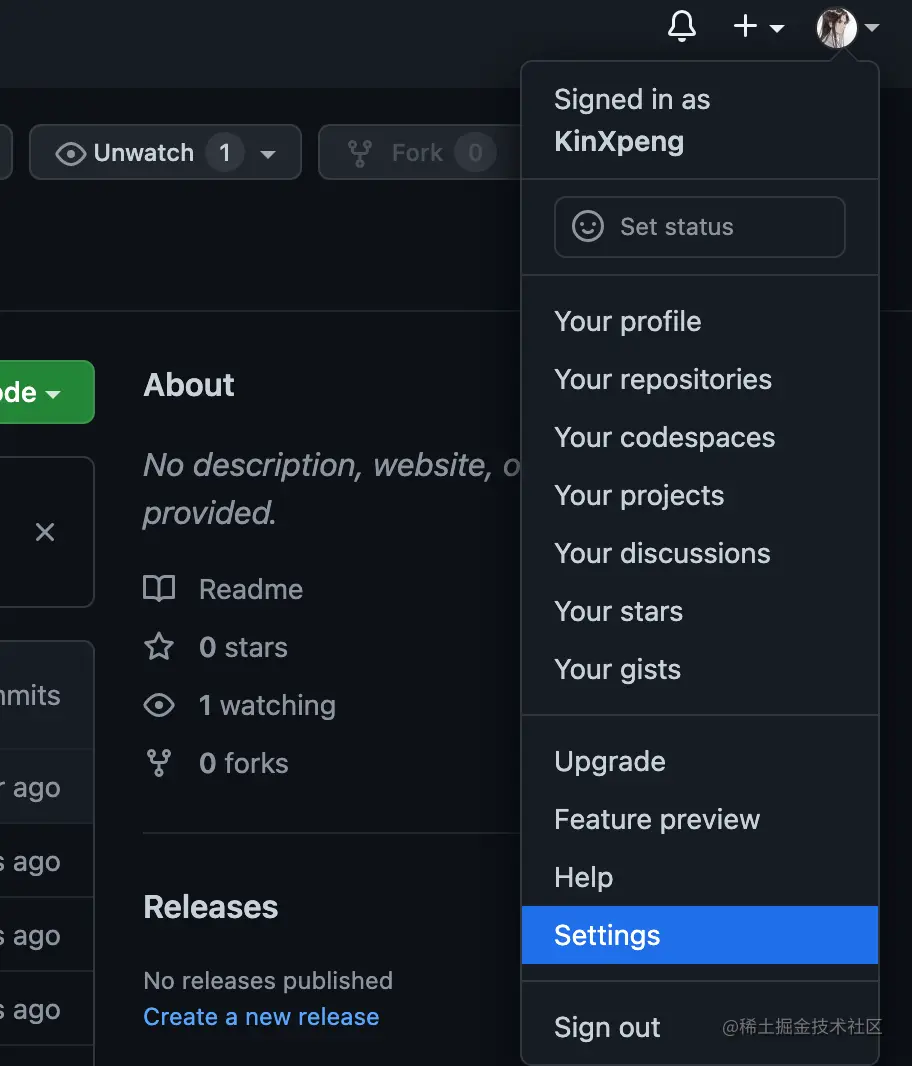The width and height of the screenshot is (912, 1066).
Task: Click the eye icon beside 1 watching
Action: click(x=159, y=705)
